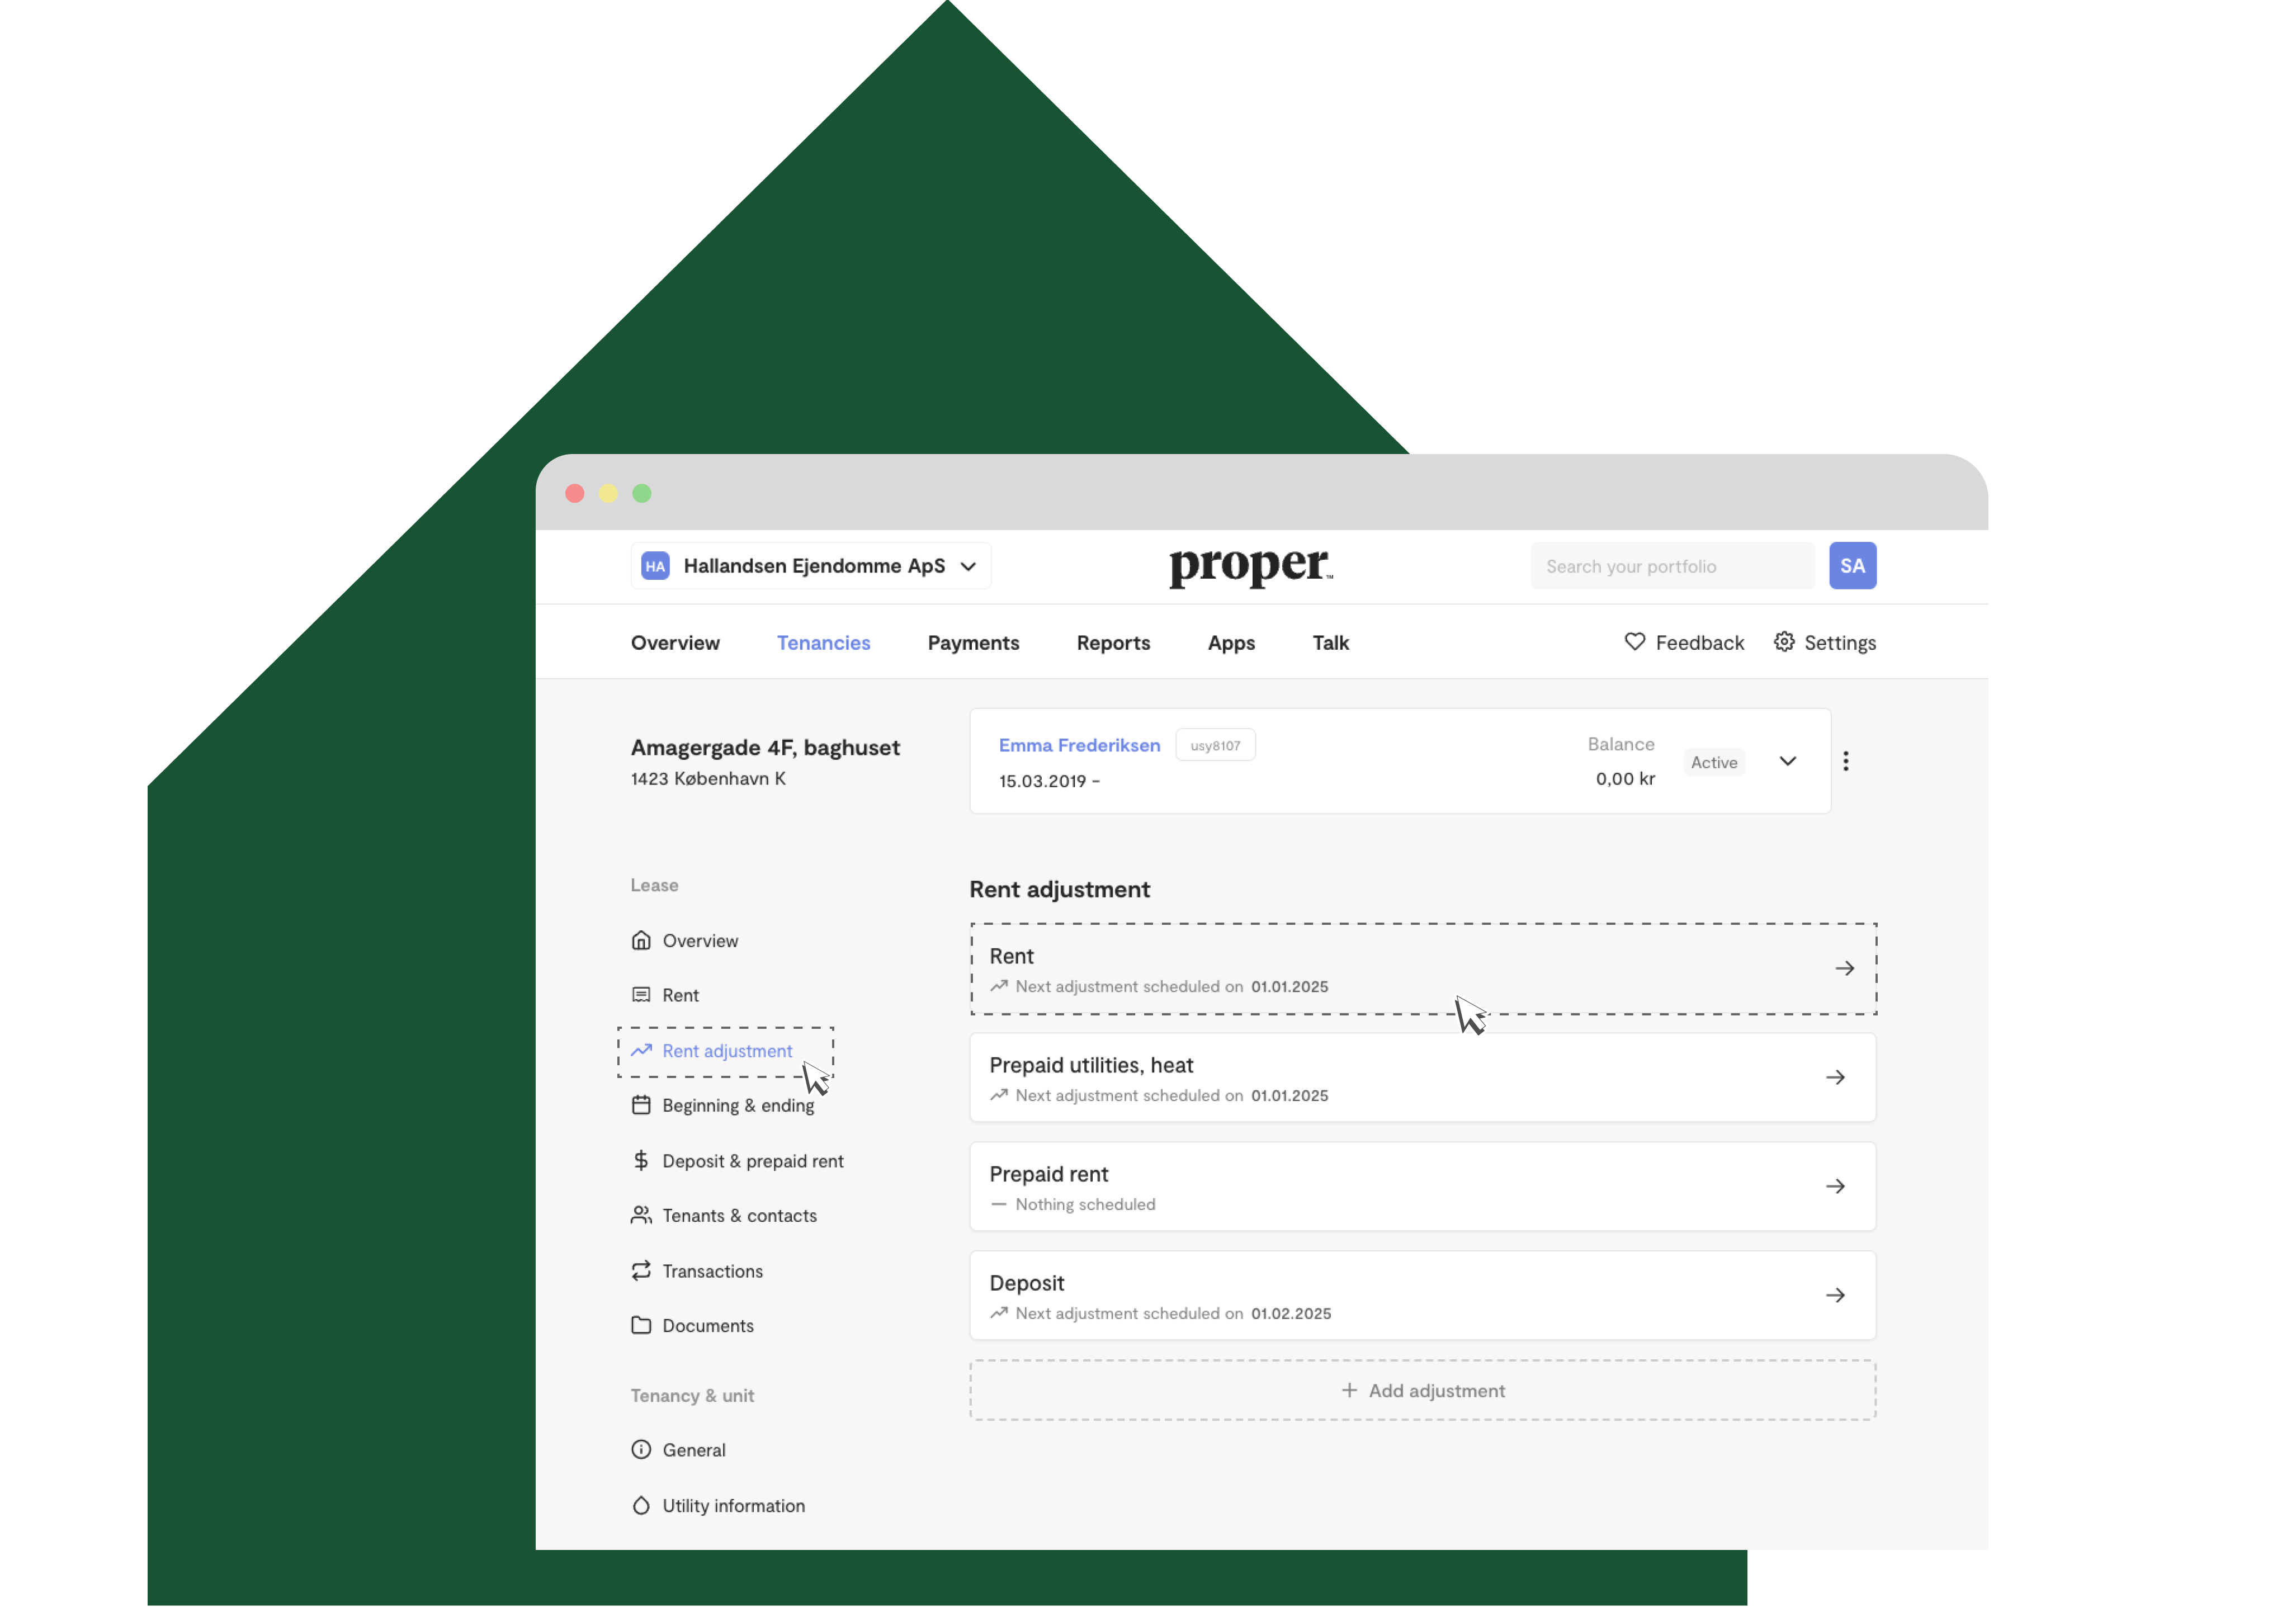Open Documents in the sidebar
The height and width of the screenshot is (1607, 2296).
[708, 1326]
